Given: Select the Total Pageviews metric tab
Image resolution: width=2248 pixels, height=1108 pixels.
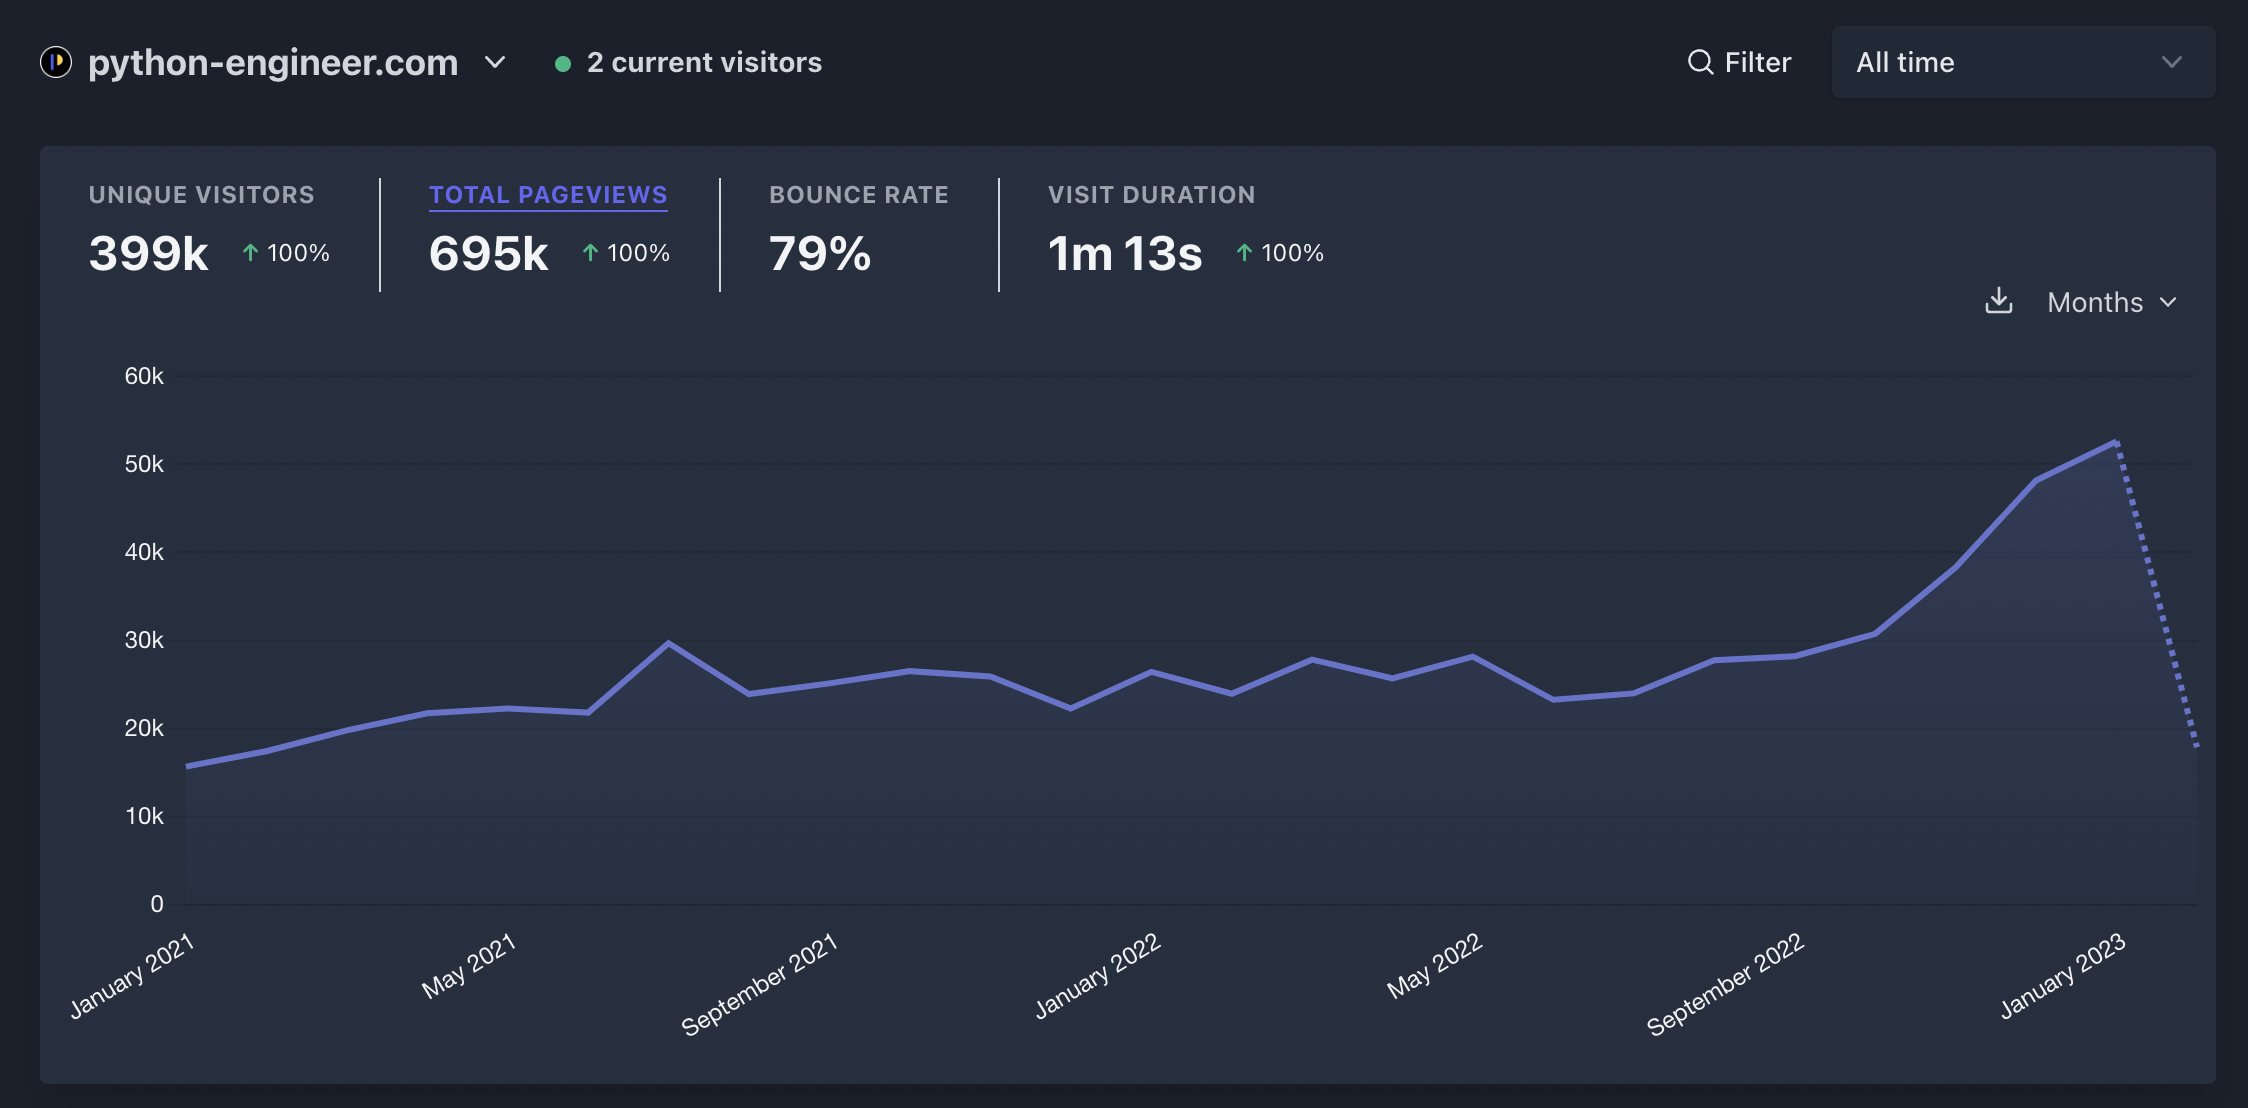Looking at the screenshot, I should [x=548, y=195].
